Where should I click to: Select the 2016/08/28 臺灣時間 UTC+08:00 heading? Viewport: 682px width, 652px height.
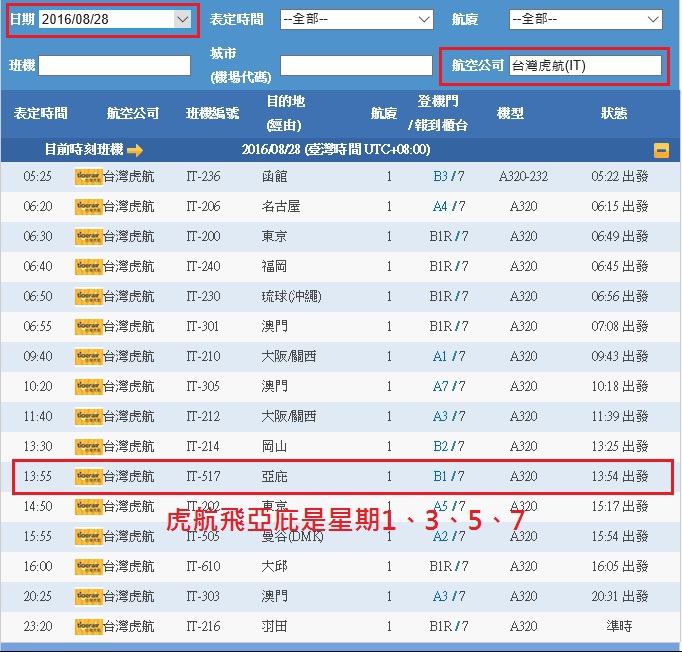tap(336, 150)
